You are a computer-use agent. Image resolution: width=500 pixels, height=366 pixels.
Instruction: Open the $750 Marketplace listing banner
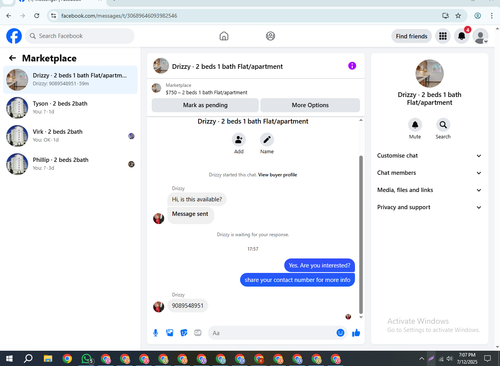[256, 89]
